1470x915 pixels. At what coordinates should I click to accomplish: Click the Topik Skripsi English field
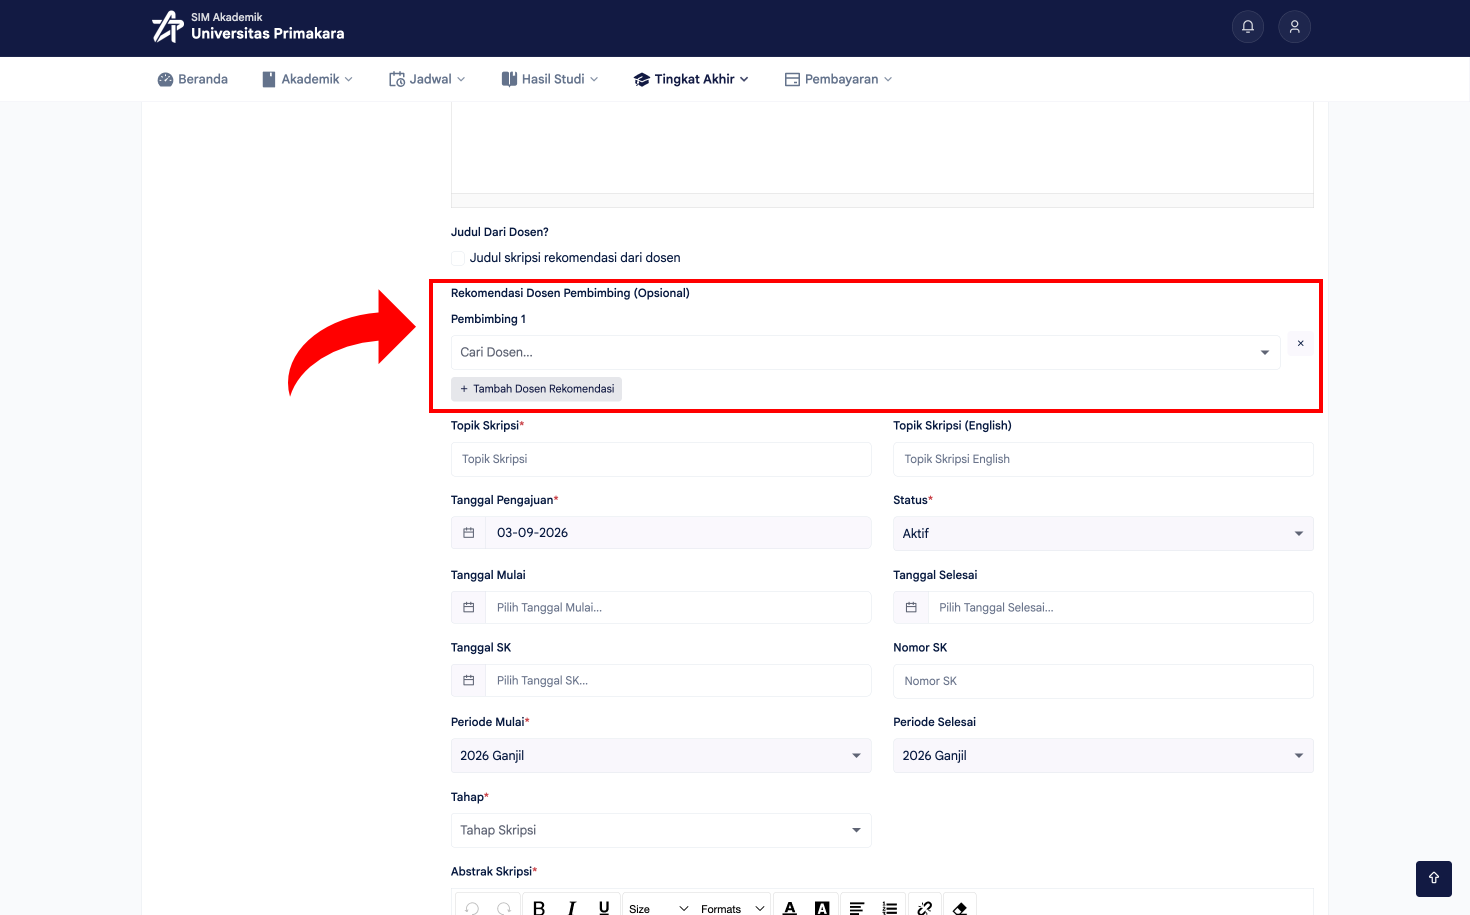[x=1103, y=459]
